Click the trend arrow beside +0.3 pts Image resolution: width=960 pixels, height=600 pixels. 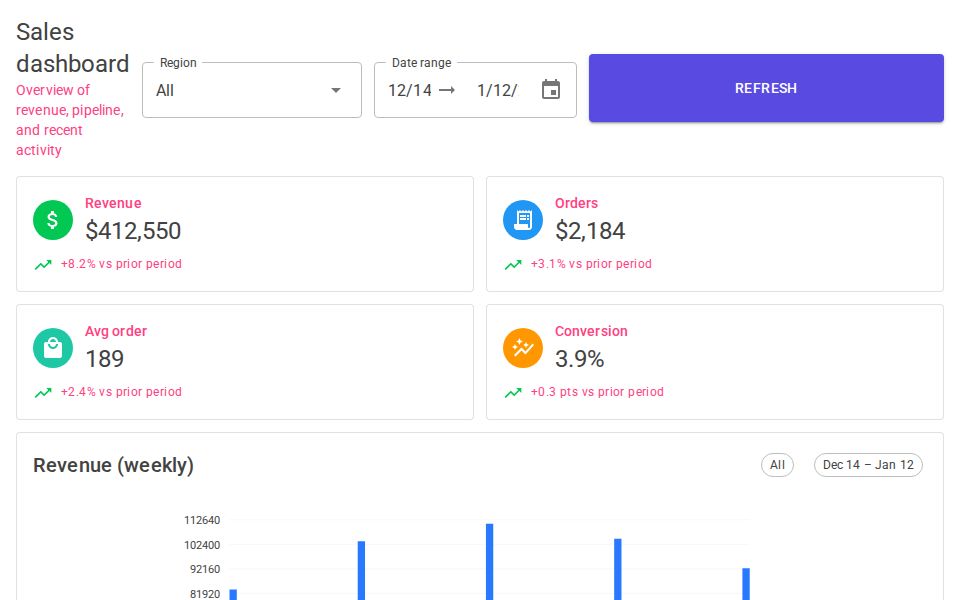(x=513, y=392)
